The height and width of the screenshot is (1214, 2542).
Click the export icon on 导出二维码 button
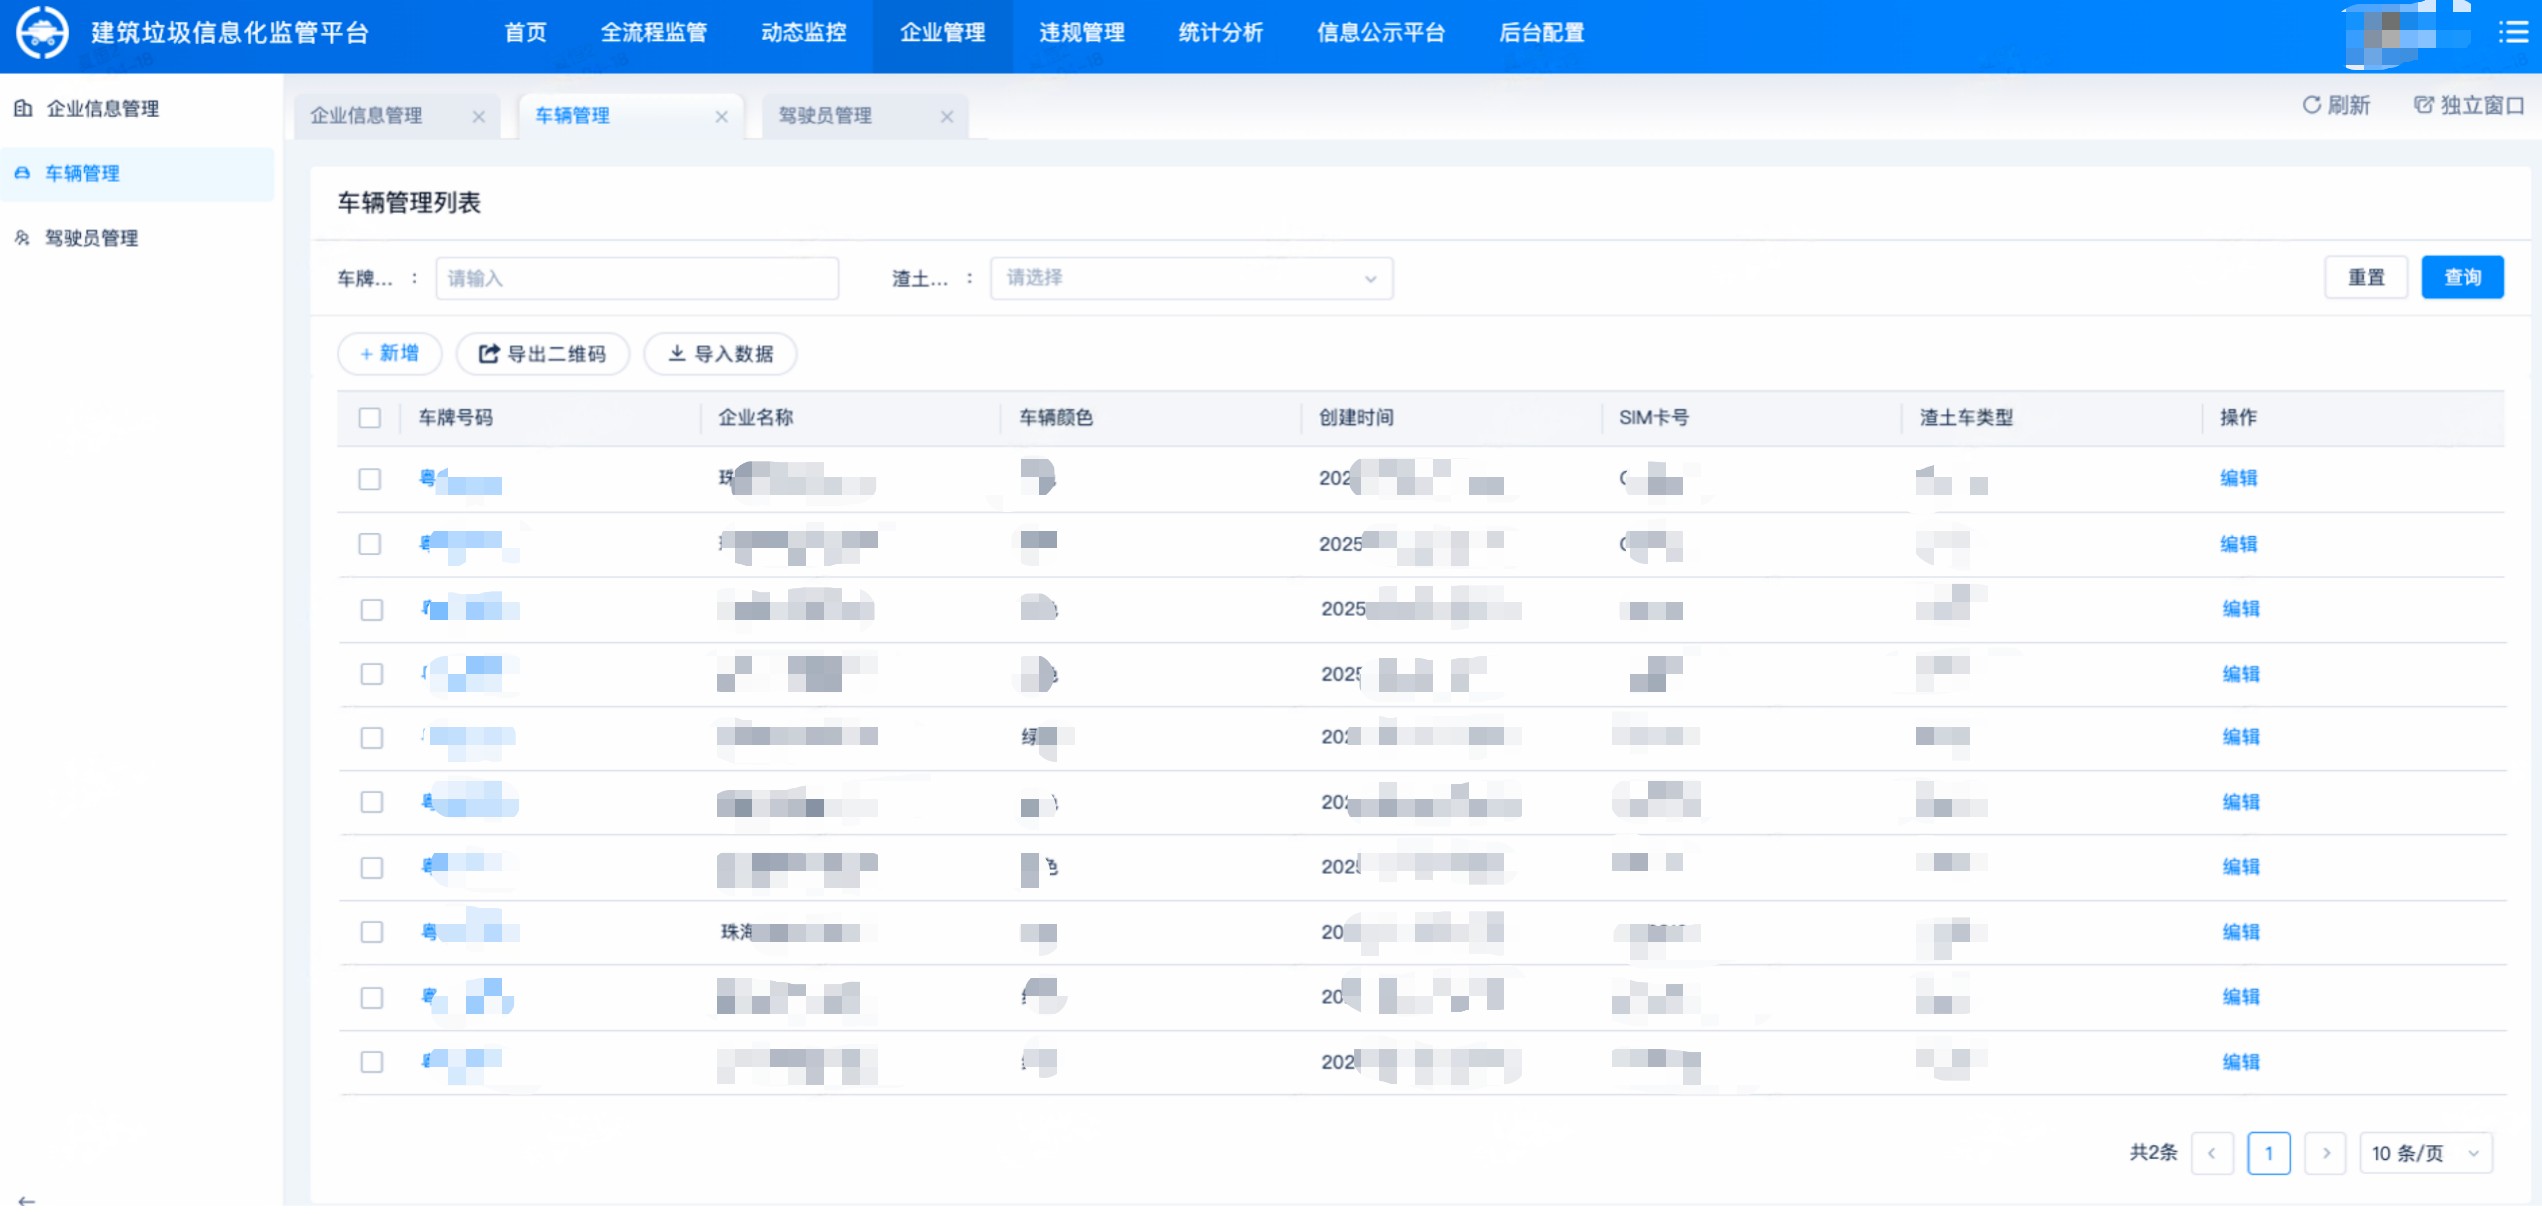tap(487, 353)
